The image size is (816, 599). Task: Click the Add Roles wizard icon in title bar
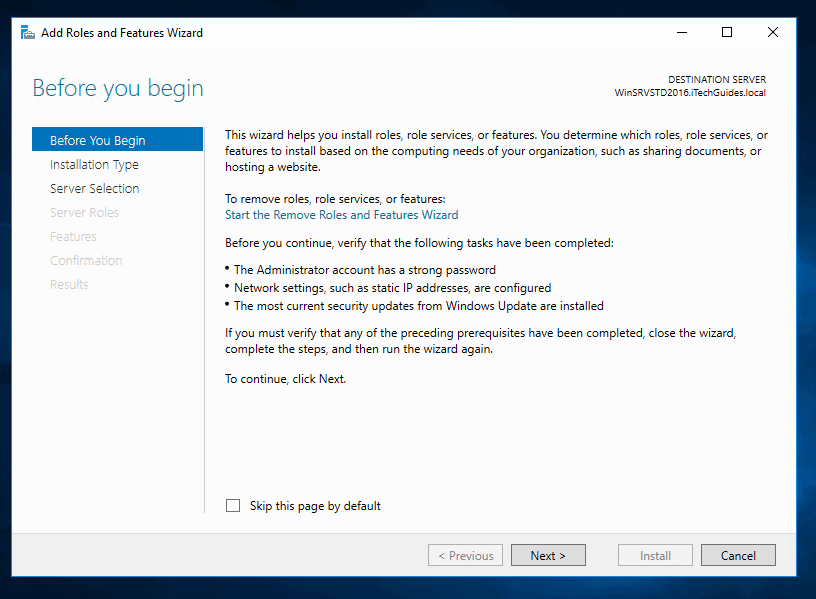tap(27, 32)
